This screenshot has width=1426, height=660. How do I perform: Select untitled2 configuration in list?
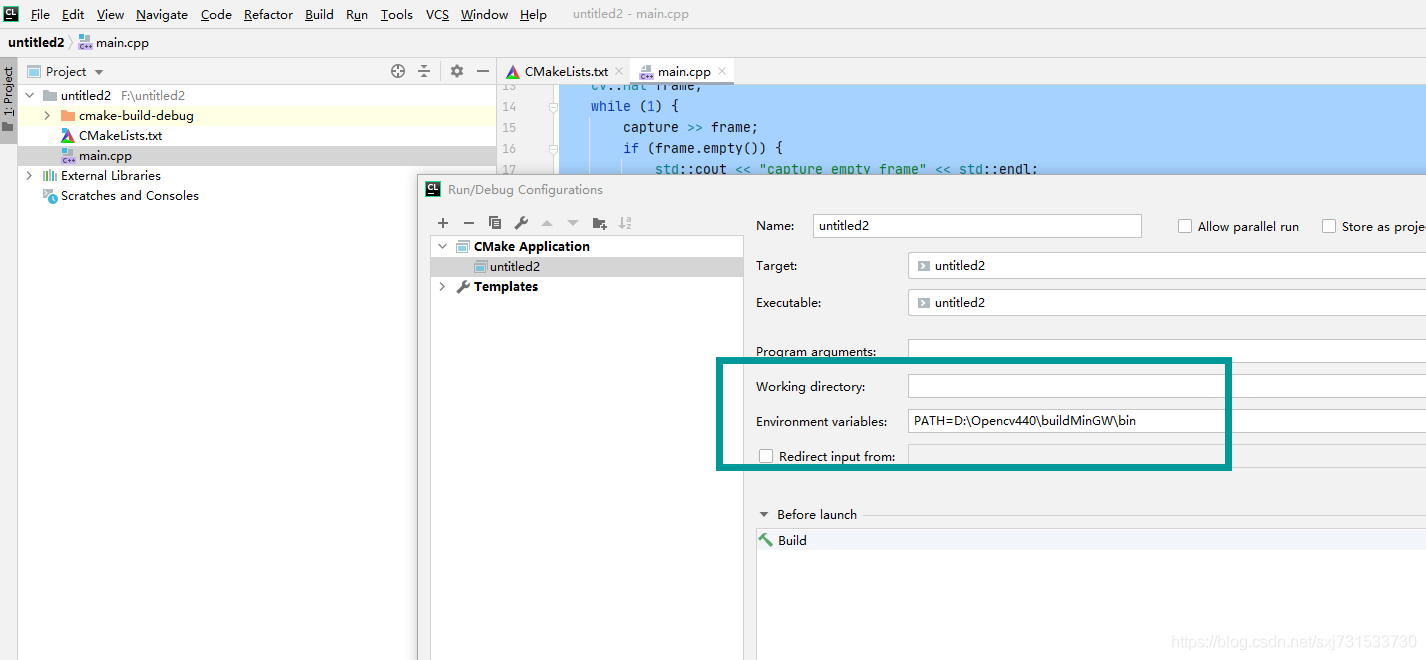pyautogui.click(x=514, y=267)
